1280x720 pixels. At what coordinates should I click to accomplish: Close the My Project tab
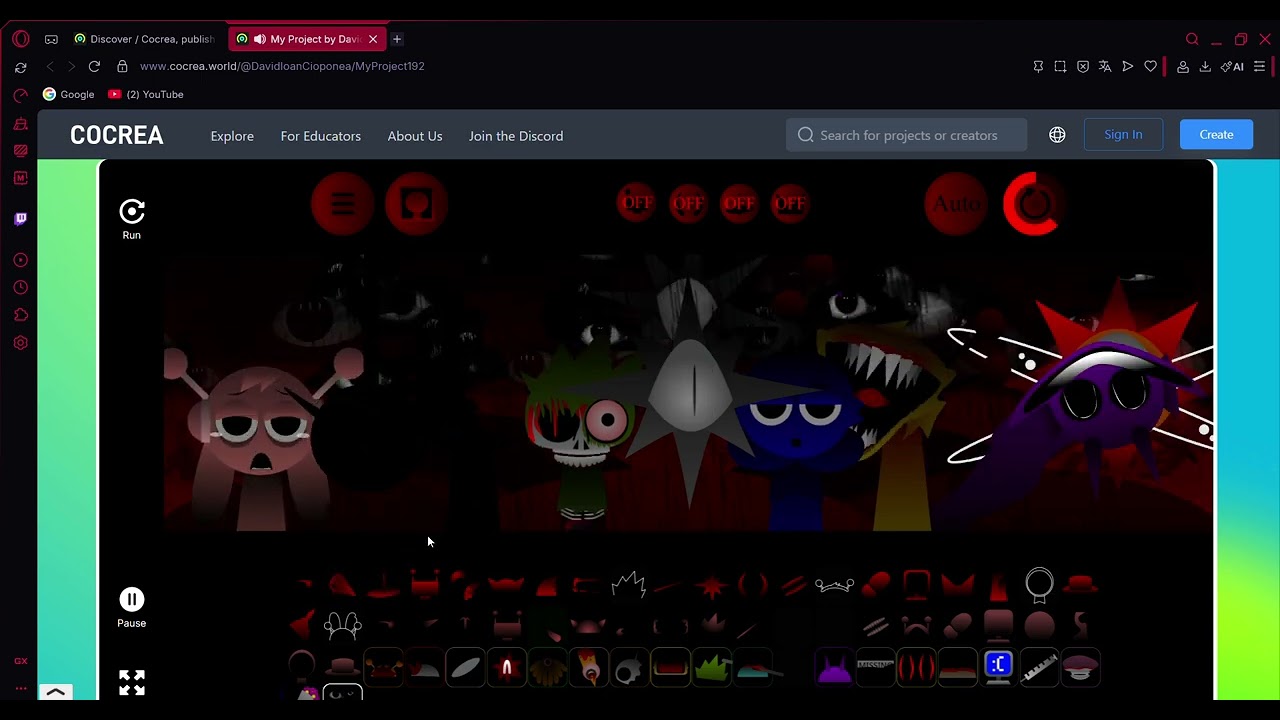coord(373,39)
